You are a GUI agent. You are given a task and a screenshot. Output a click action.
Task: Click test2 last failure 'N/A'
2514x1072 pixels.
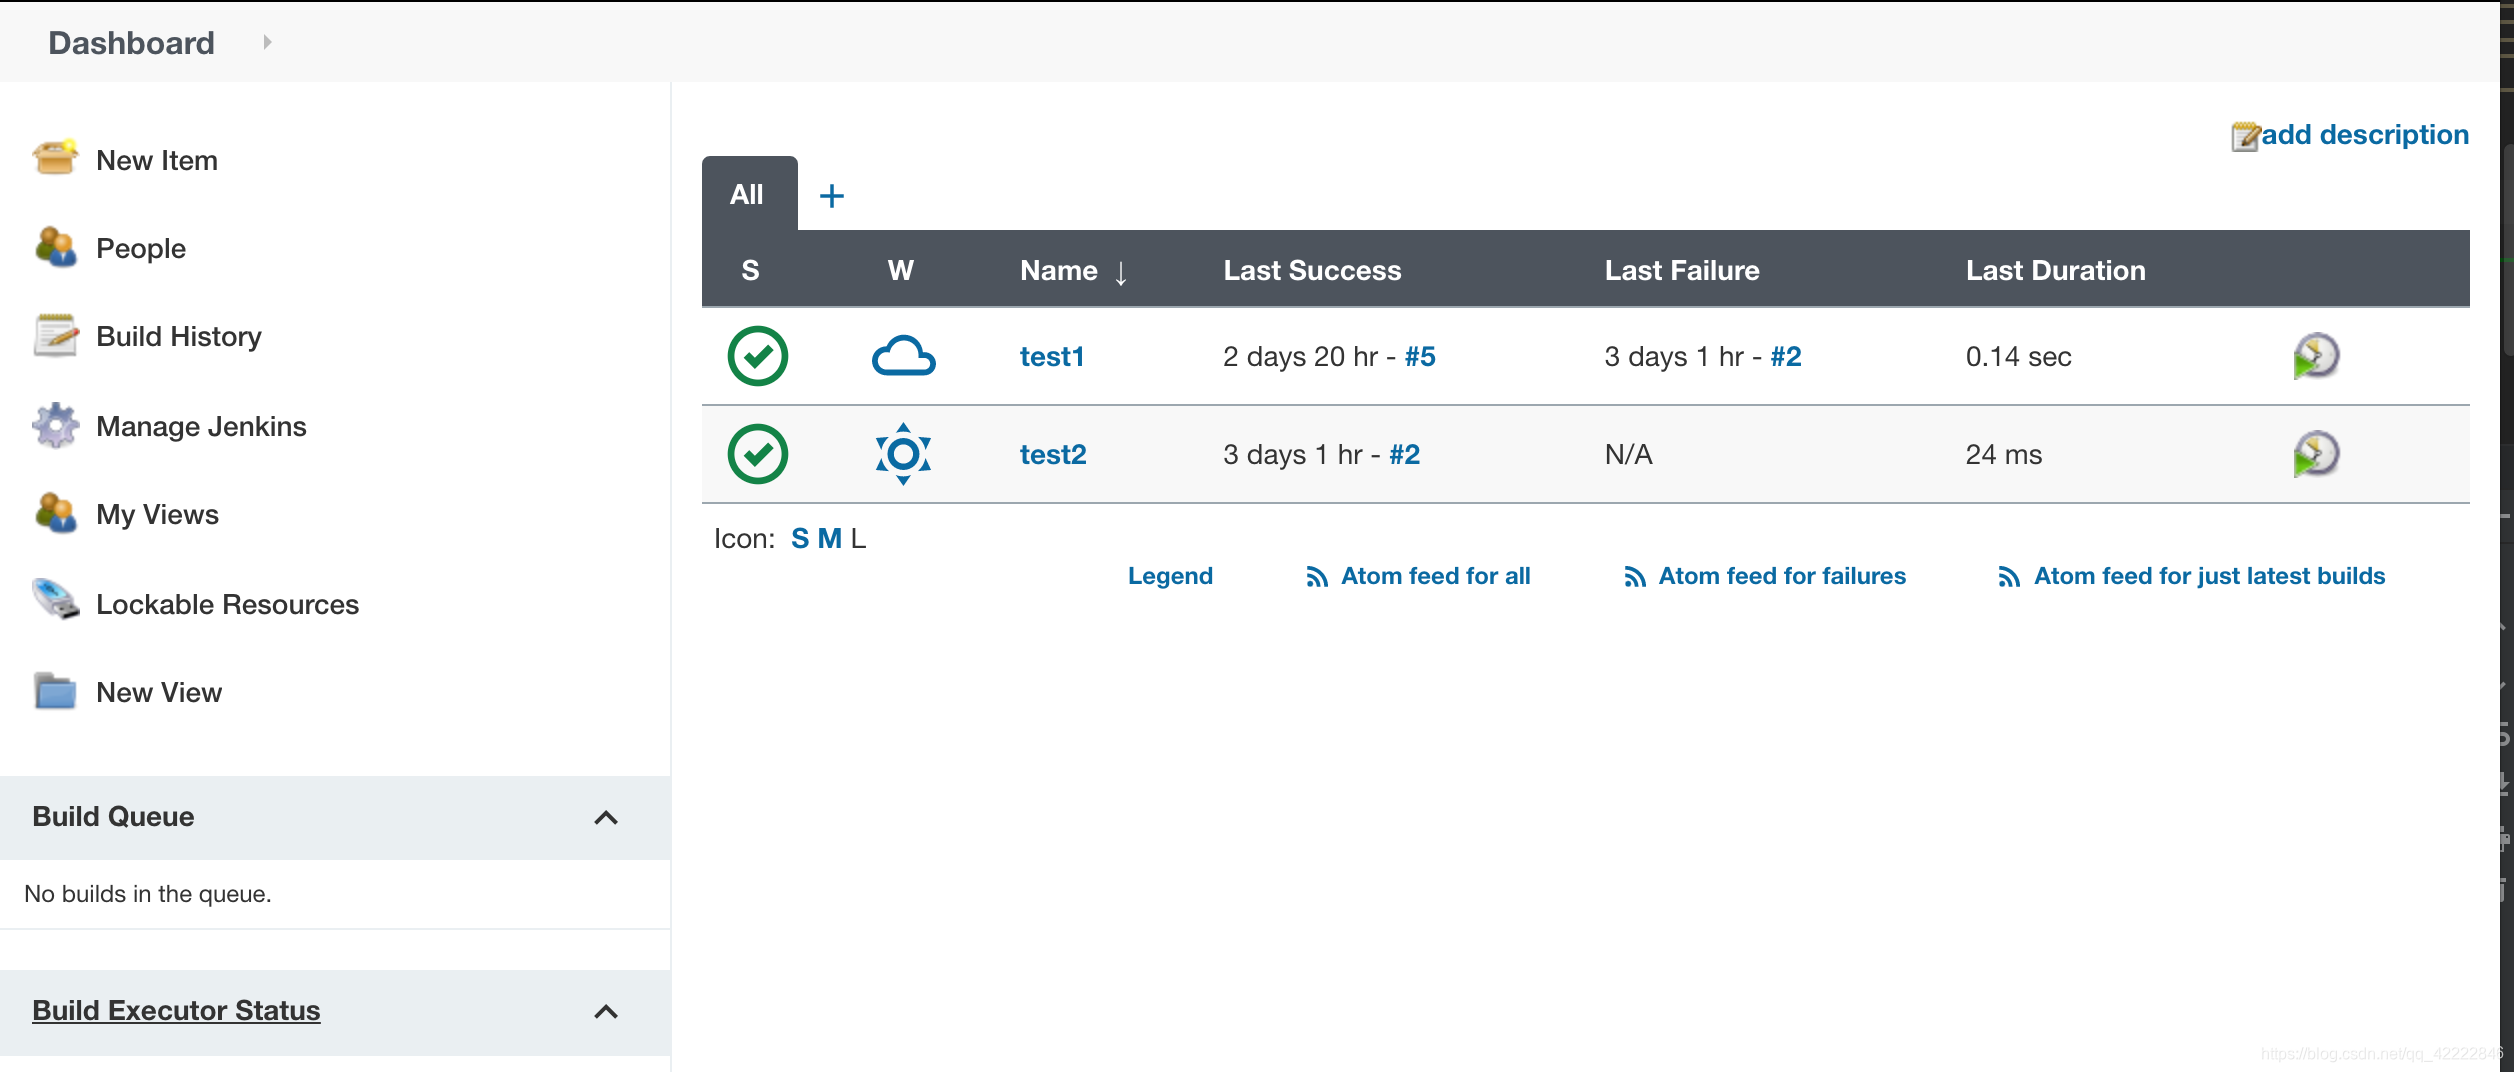(1628, 454)
